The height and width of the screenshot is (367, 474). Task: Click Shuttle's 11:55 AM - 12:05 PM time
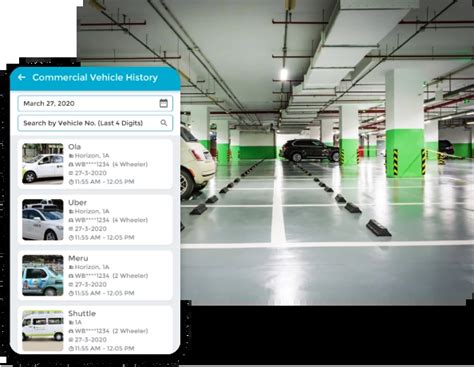104,348
